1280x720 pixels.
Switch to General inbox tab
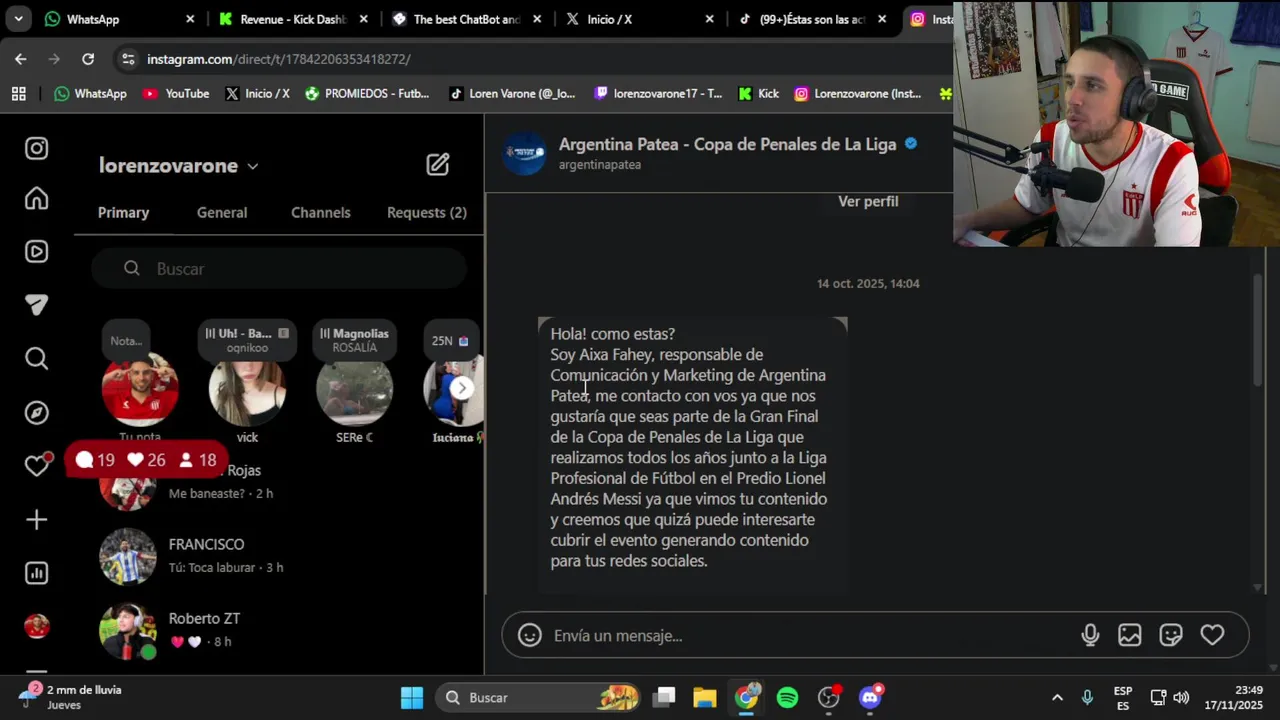click(x=222, y=212)
